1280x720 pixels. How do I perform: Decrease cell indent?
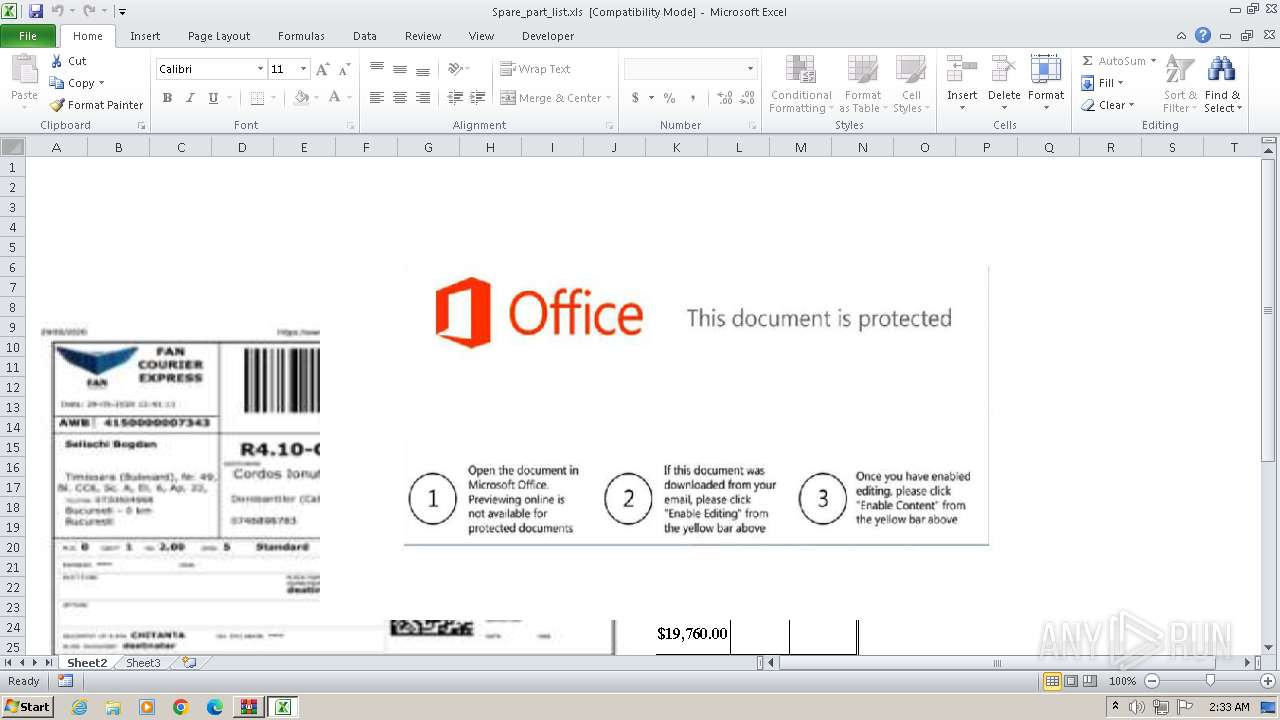click(x=455, y=98)
